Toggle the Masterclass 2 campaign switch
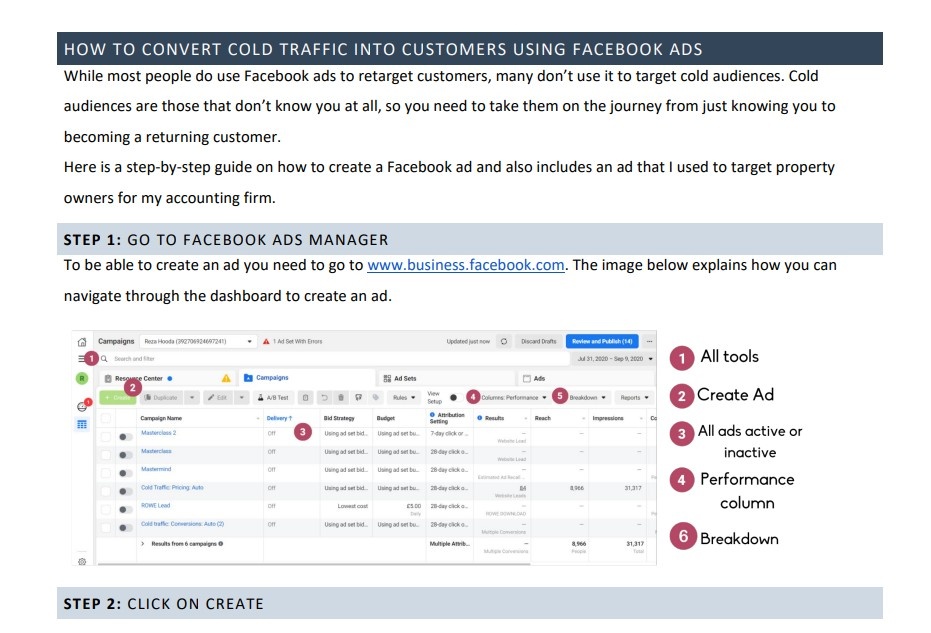The width and height of the screenshot is (931, 633). [125, 437]
